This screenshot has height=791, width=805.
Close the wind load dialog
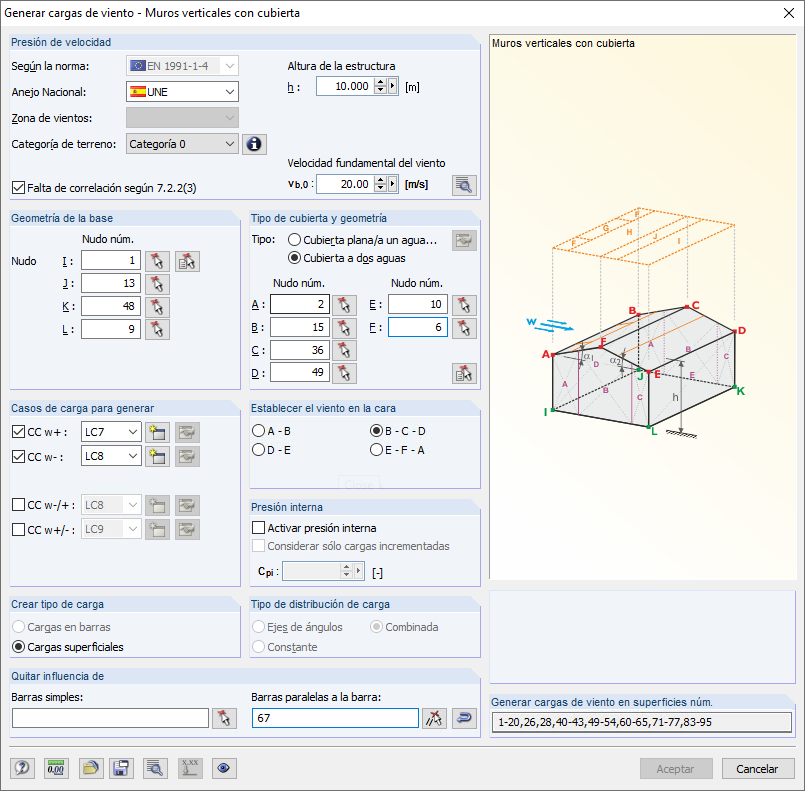[789, 13]
